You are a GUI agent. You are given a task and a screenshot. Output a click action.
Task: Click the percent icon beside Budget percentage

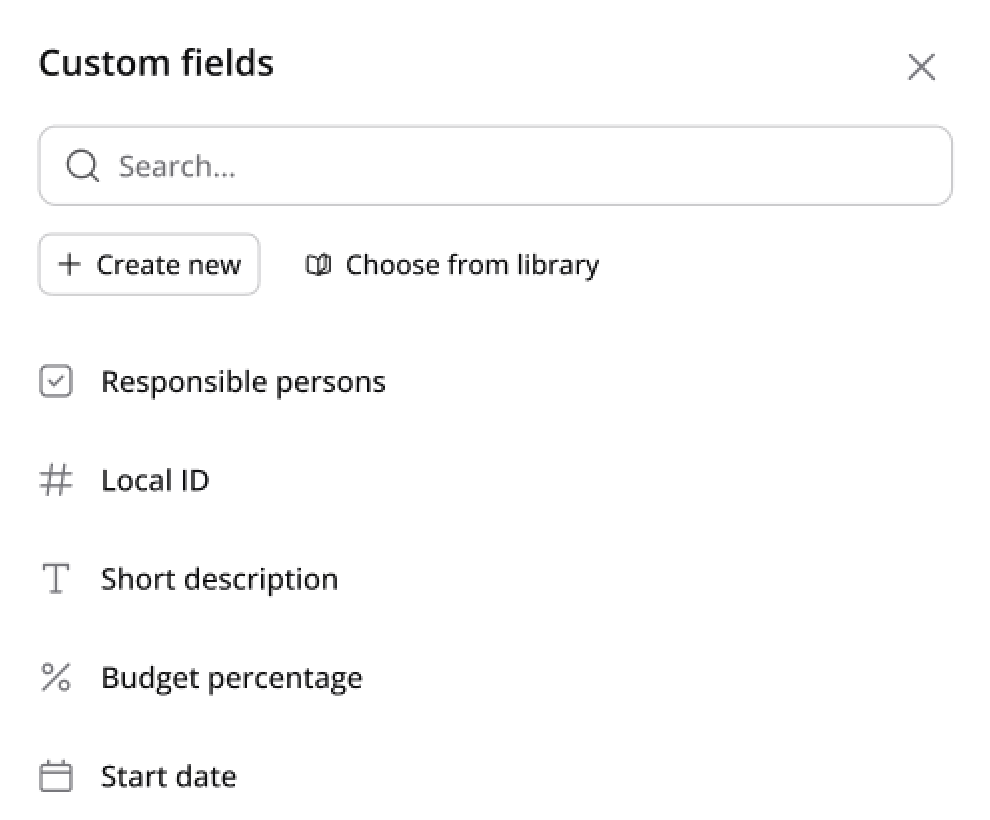coord(56,677)
